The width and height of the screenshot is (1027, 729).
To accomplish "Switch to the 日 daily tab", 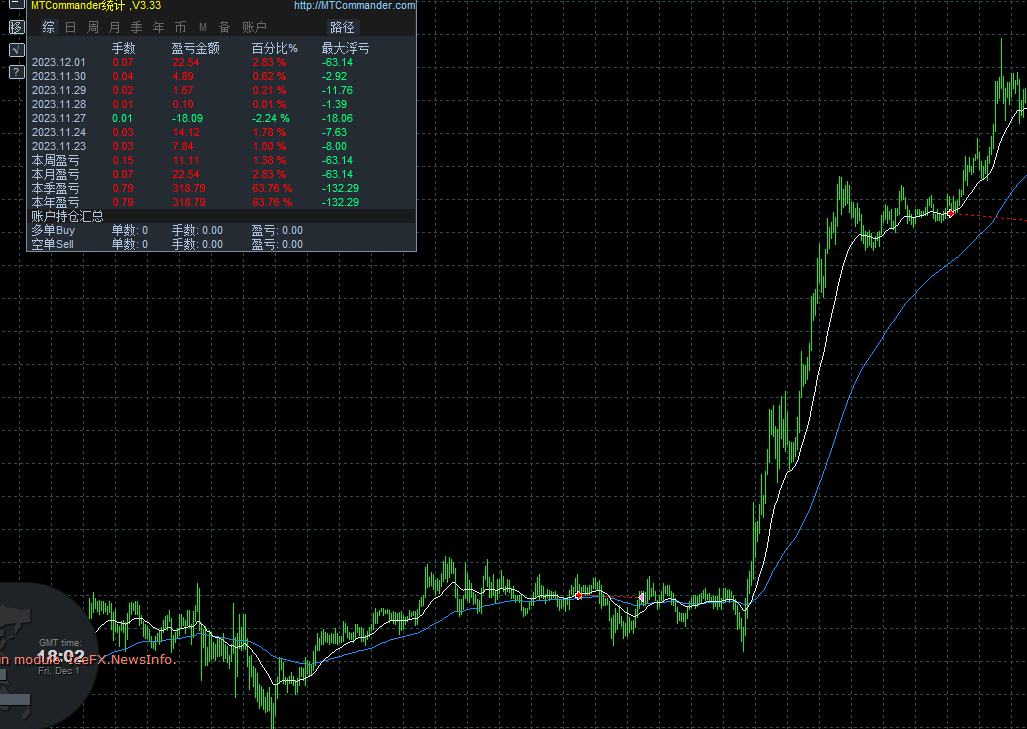I will [x=71, y=27].
